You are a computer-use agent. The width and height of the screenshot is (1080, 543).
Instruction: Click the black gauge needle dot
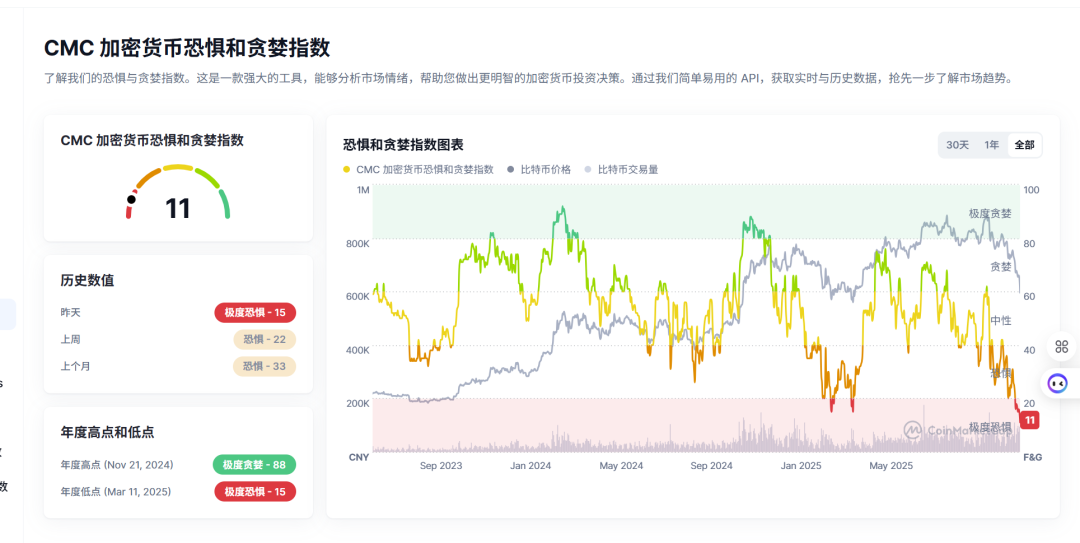(x=131, y=198)
